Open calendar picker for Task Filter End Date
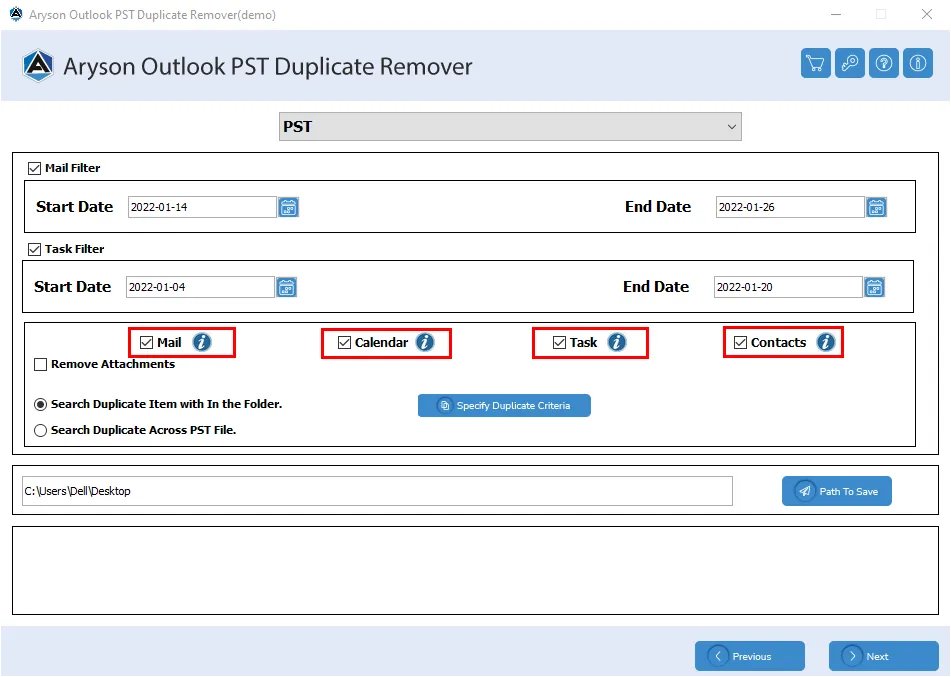The width and height of the screenshot is (951, 677). pos(874,287)
